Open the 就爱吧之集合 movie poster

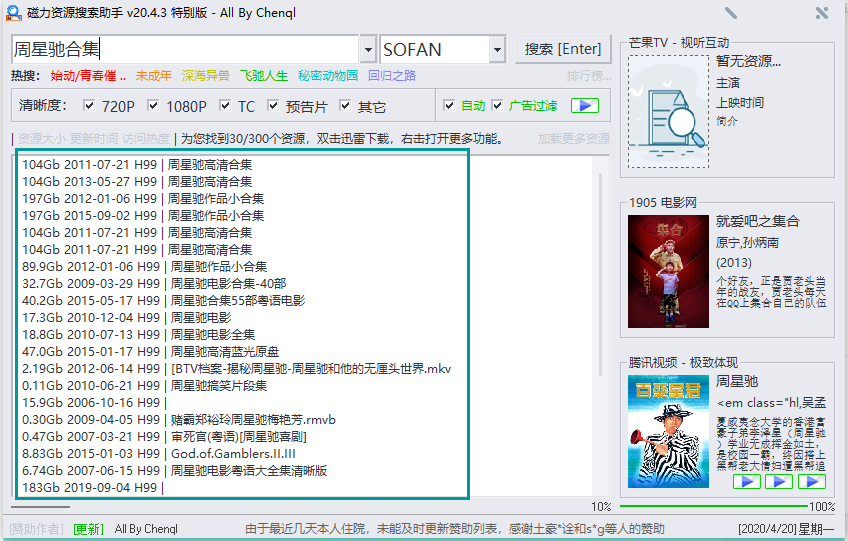(668, 271)
